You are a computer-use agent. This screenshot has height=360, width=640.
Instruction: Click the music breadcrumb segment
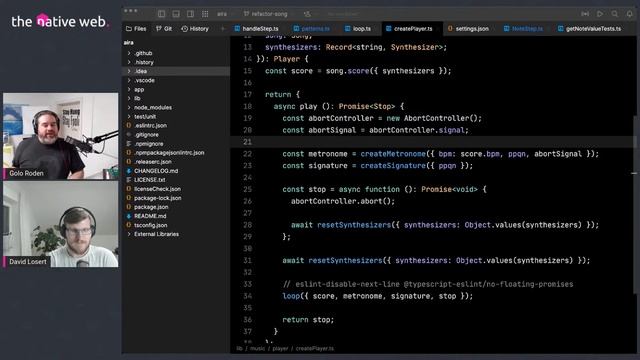coord(257,349)
